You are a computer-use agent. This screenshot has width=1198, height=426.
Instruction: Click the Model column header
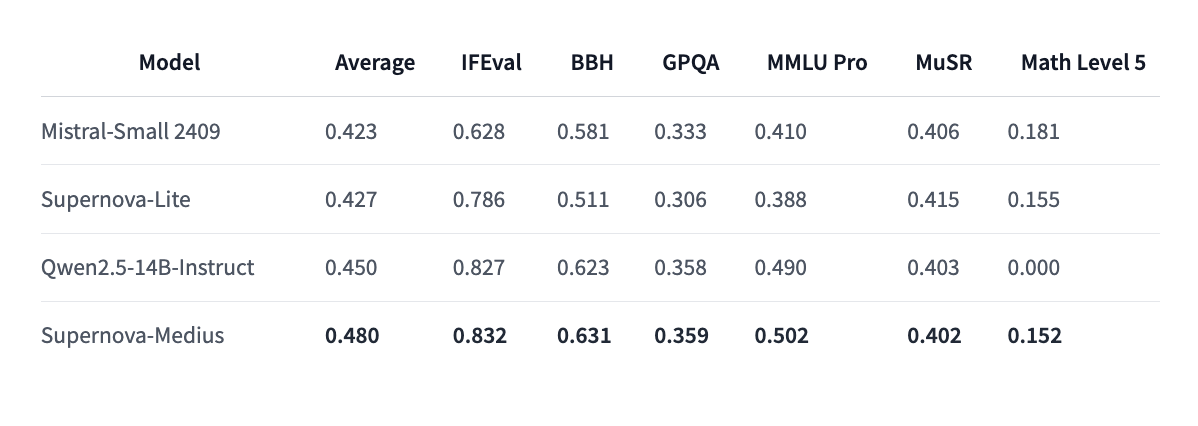(x=169, y=62)
